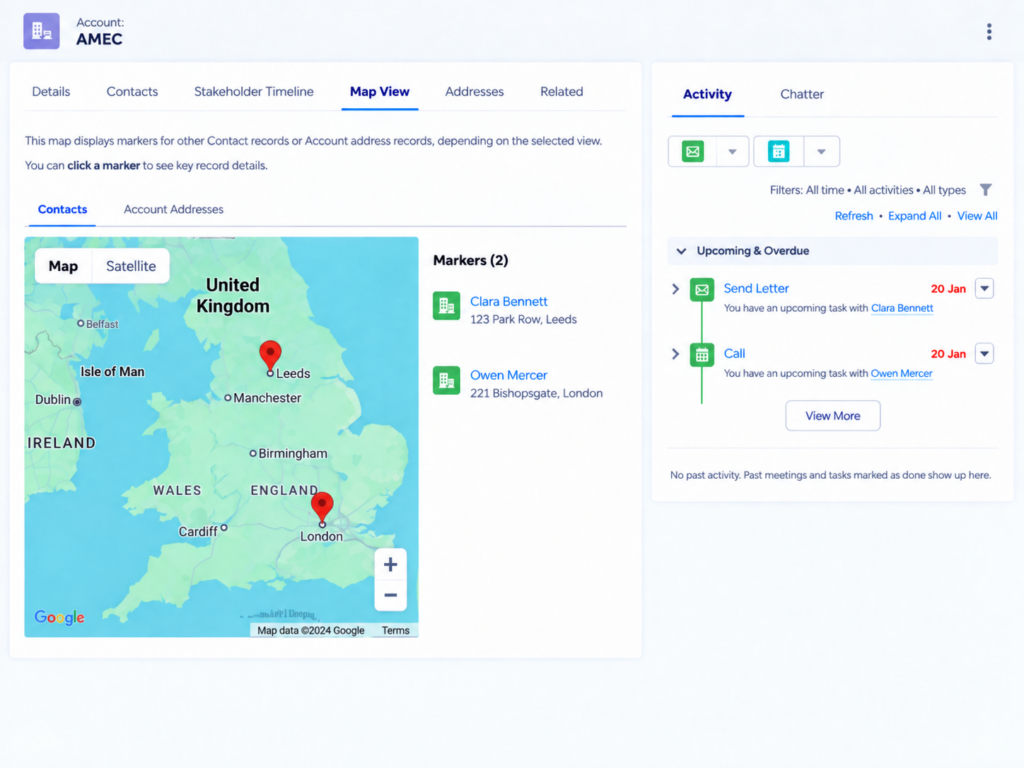
Task: Open the Related tab
Action: (561, 91)
